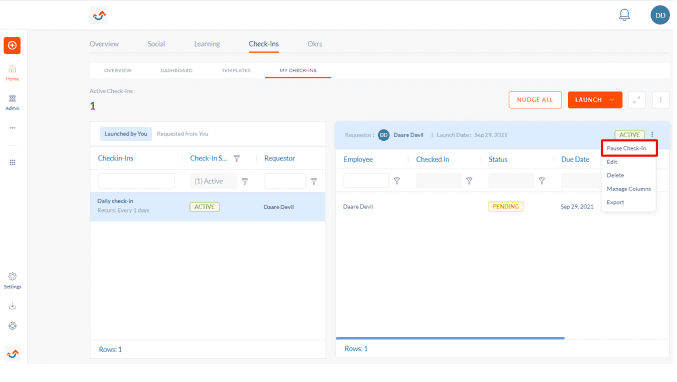Click the Employee filter input field
677x382 pixels.
click(366, 181)
